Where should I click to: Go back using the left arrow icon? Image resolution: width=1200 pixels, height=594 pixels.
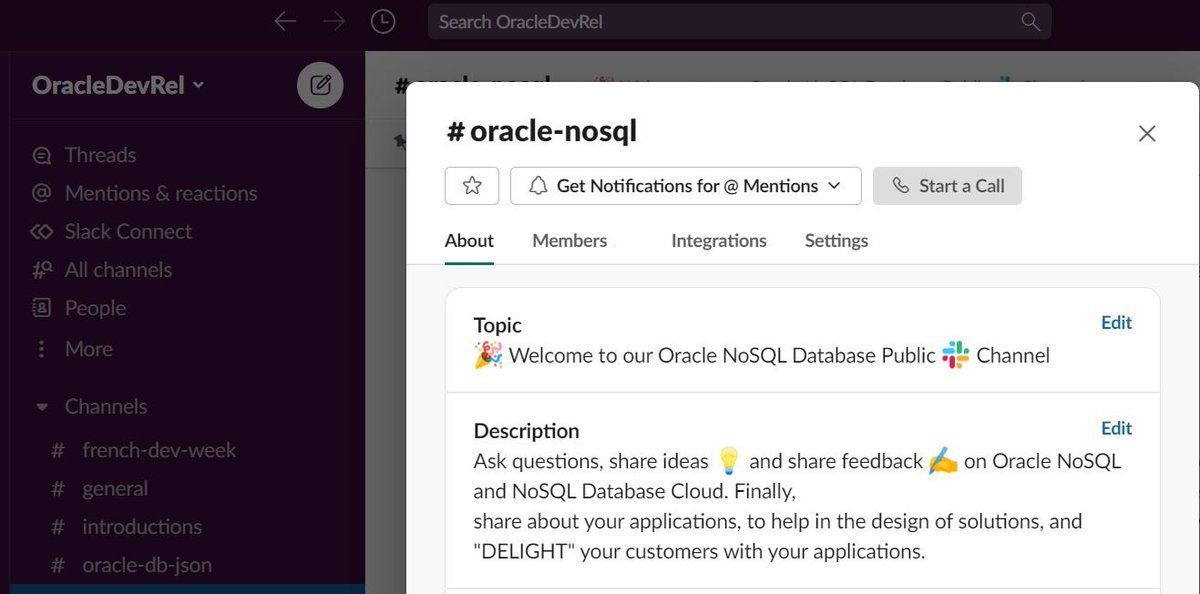pyautogui.click(x=285, y=22)
